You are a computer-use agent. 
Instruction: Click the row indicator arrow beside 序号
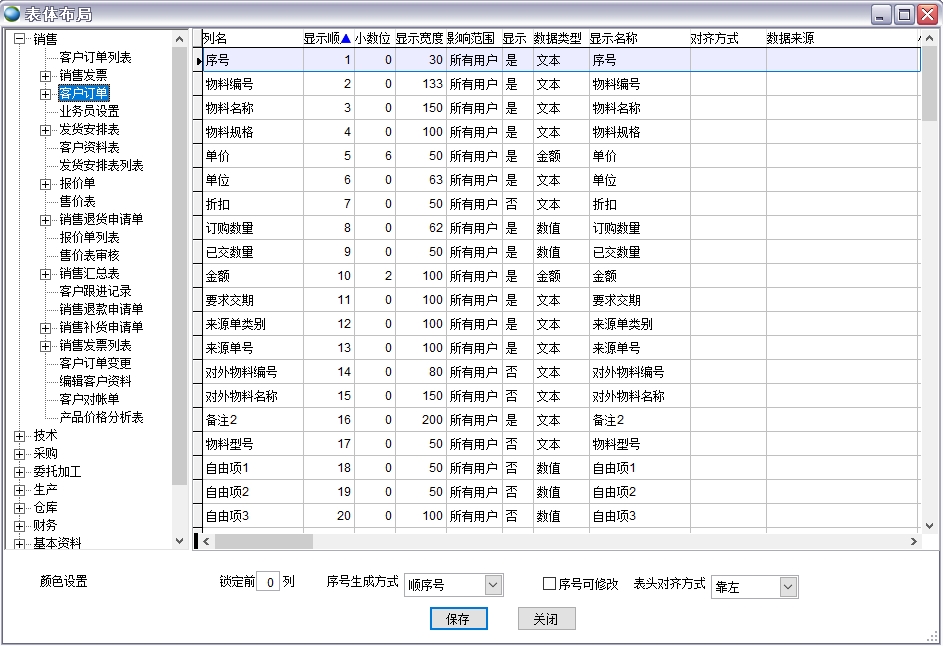pos(198,61)
